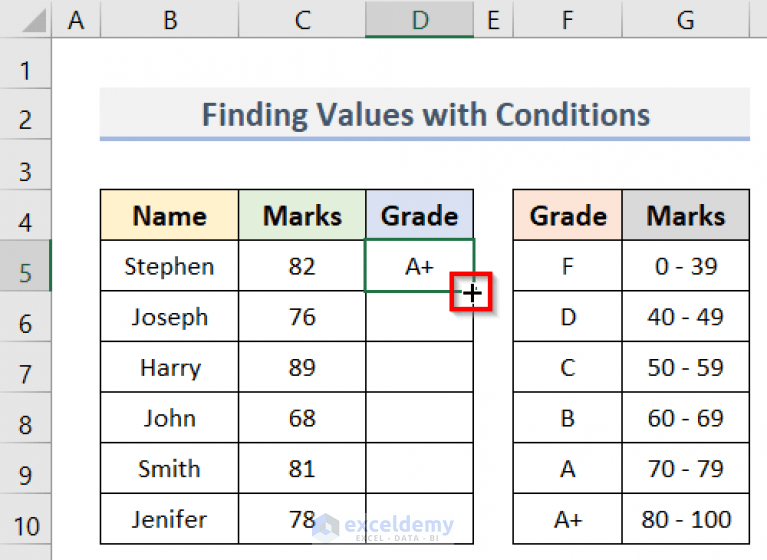
Task: Select the empty grade cell for Joseph
Action: (x=420, y=317)
